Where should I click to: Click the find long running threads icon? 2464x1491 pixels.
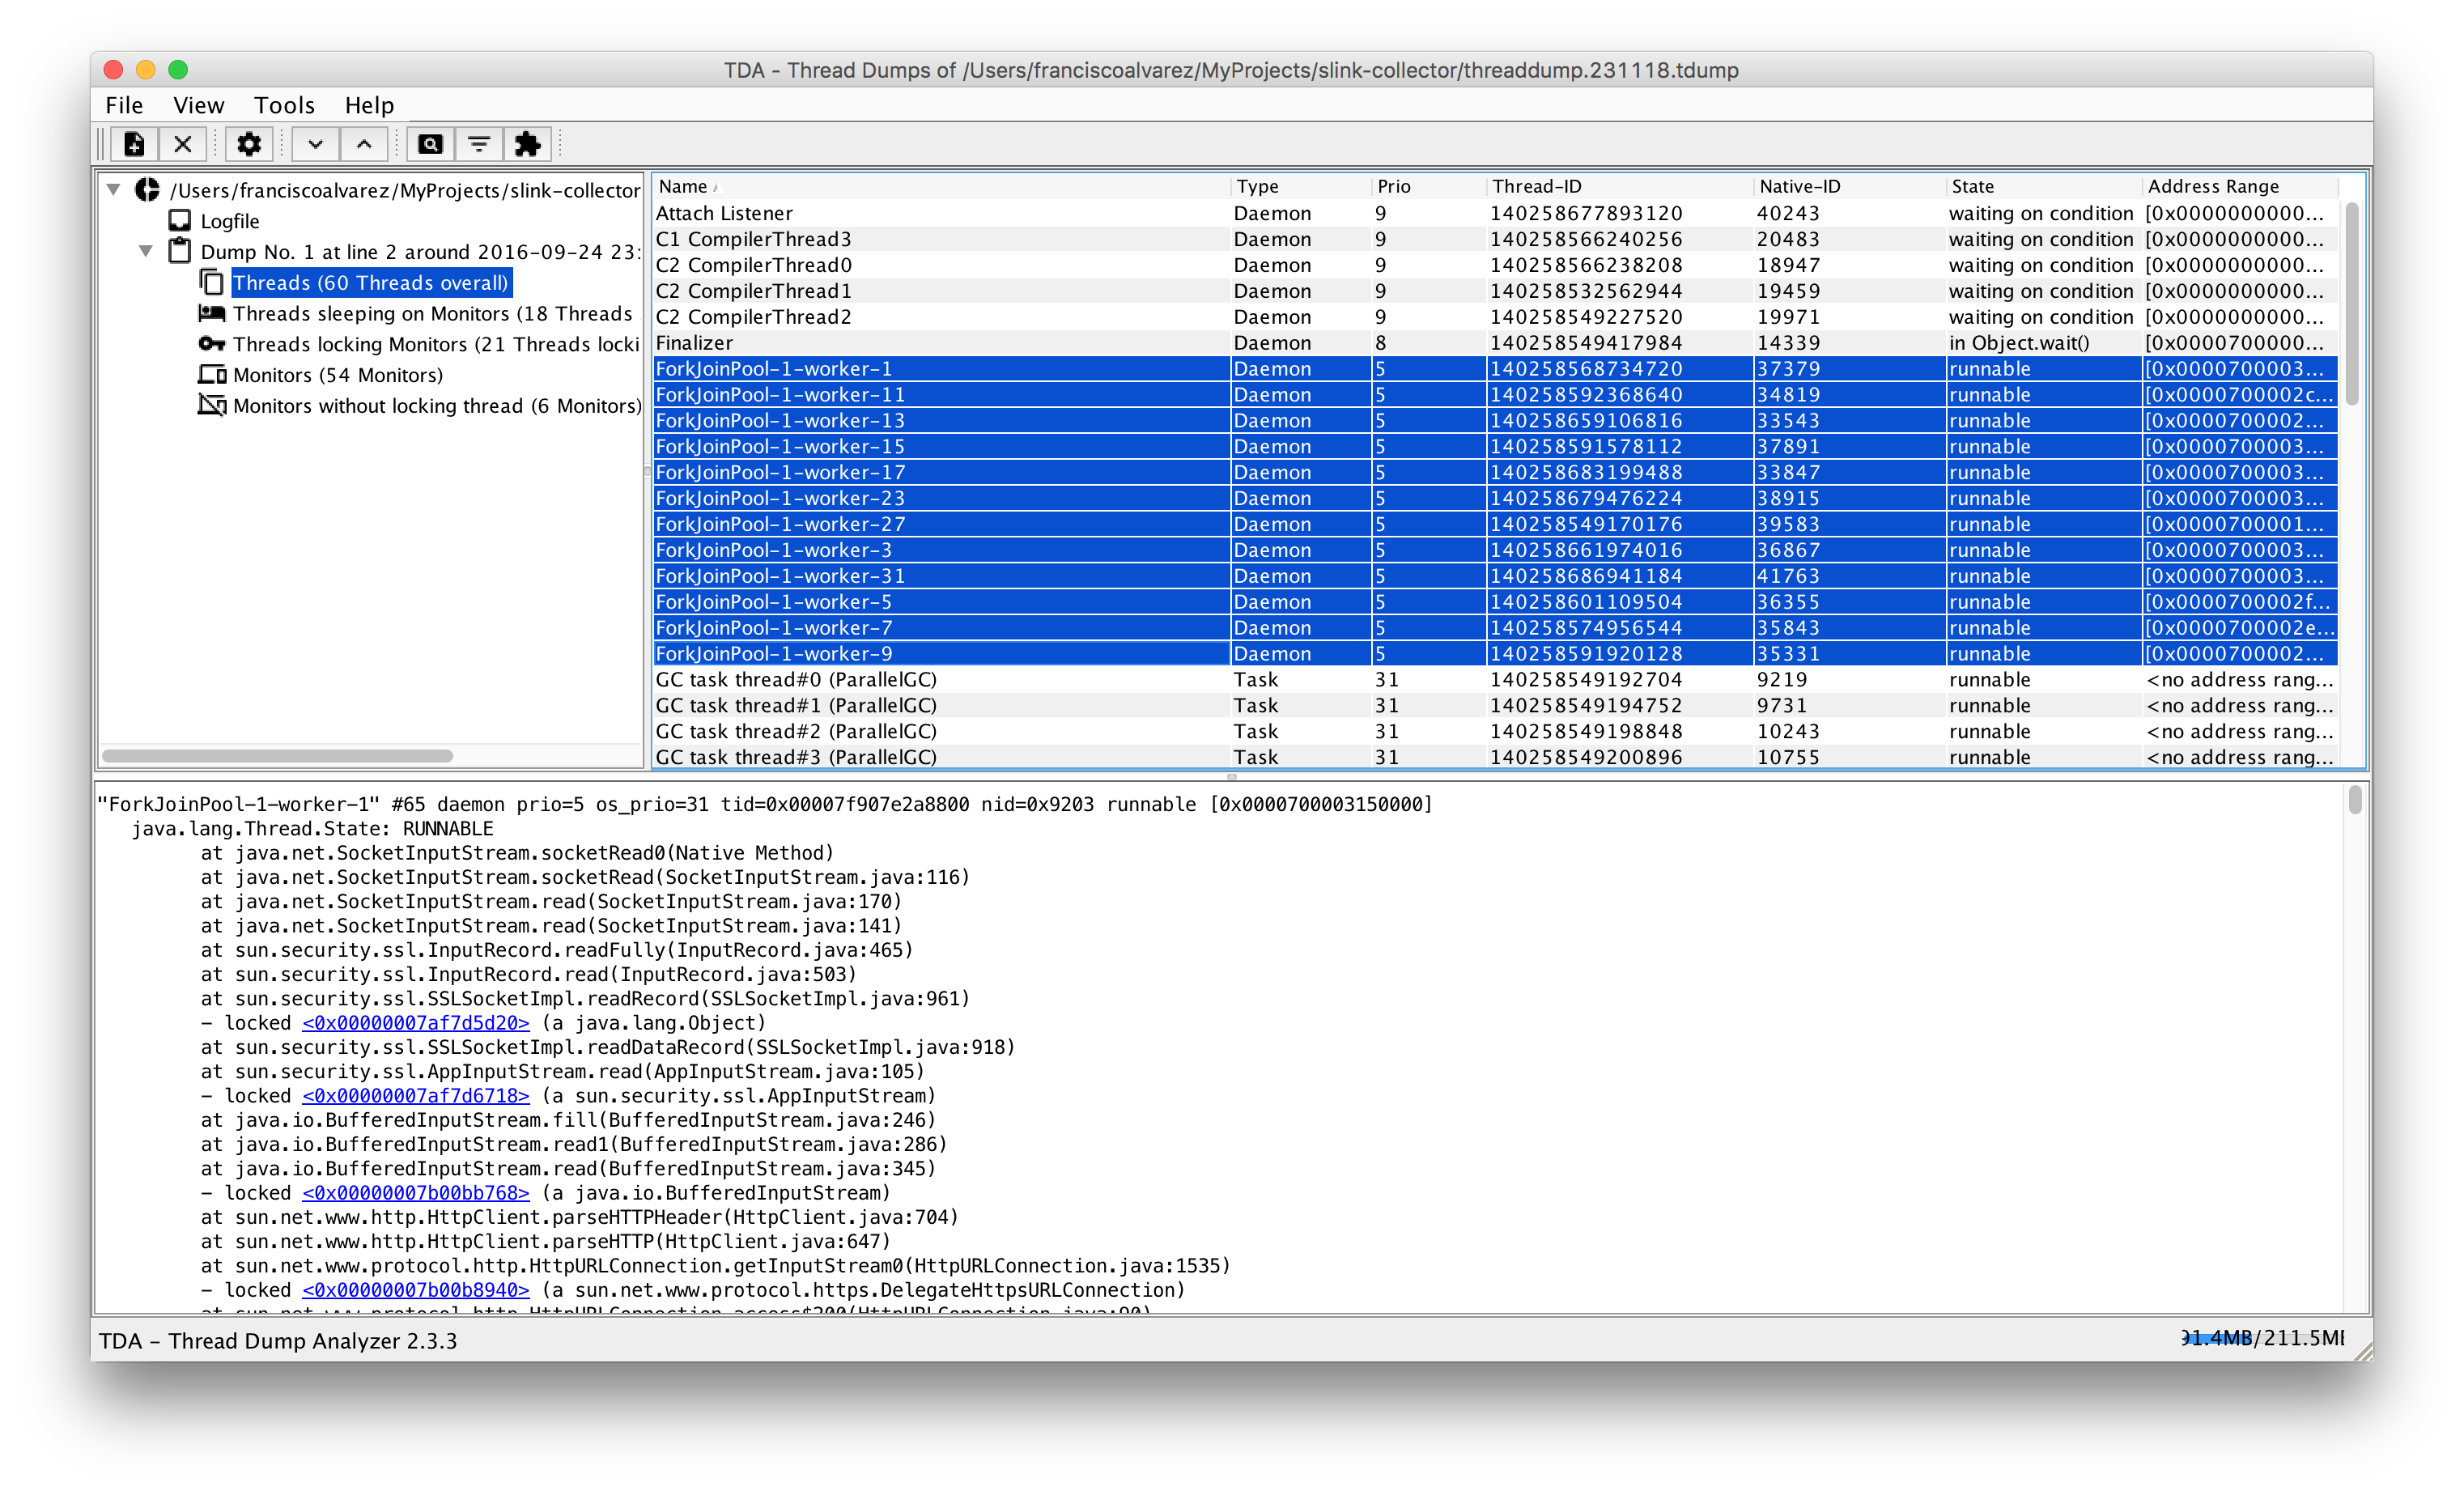(x=430, y=145)
